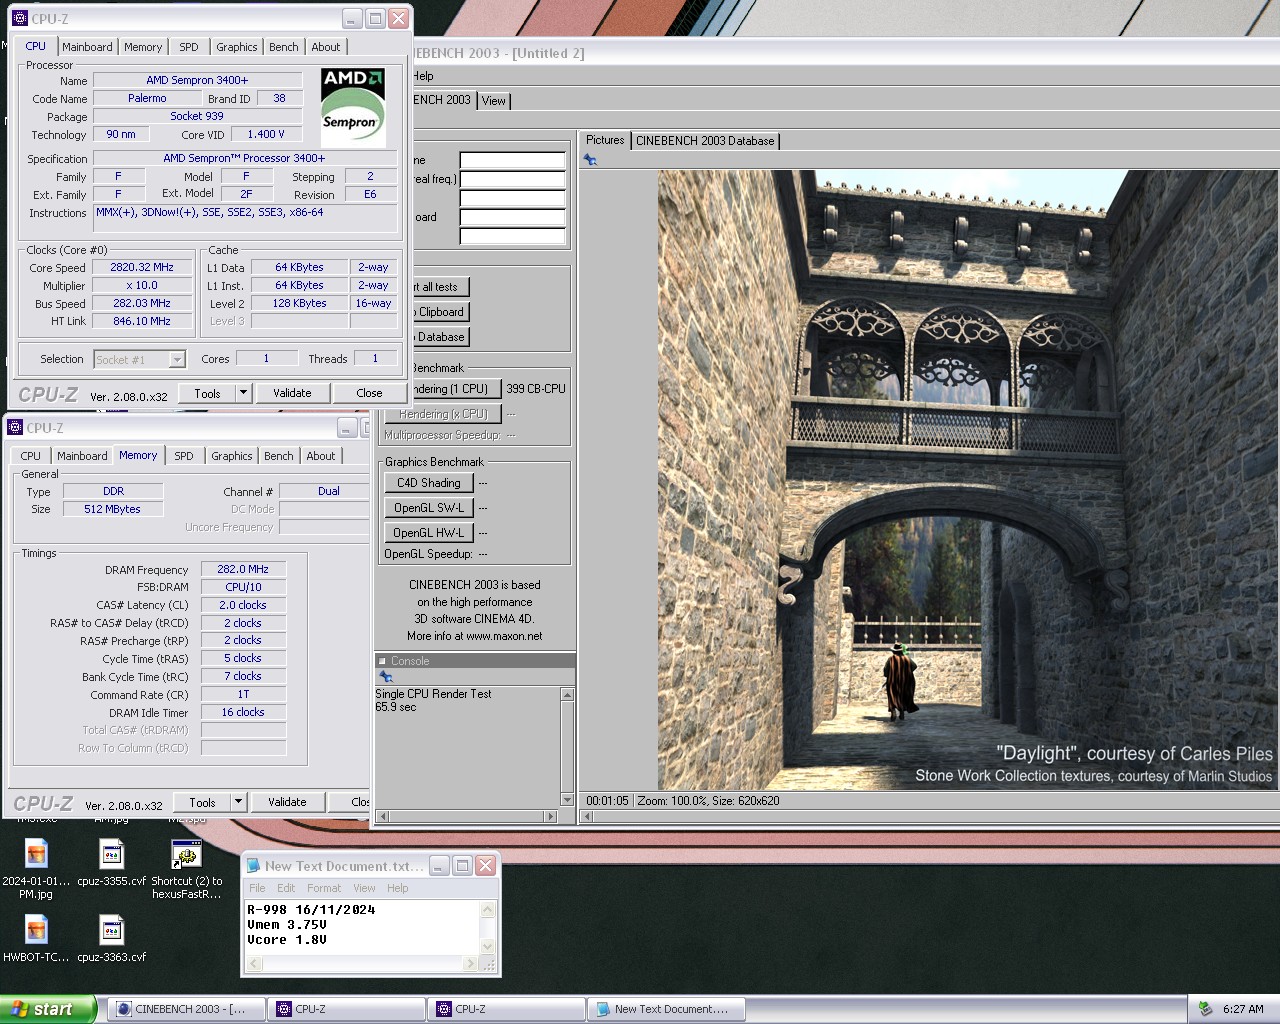This screenshot has width=1280, height=1024.
Task: Select the Pictures tab in CINEBENCH
Action: pyautogui.click(x=605, y=140)
